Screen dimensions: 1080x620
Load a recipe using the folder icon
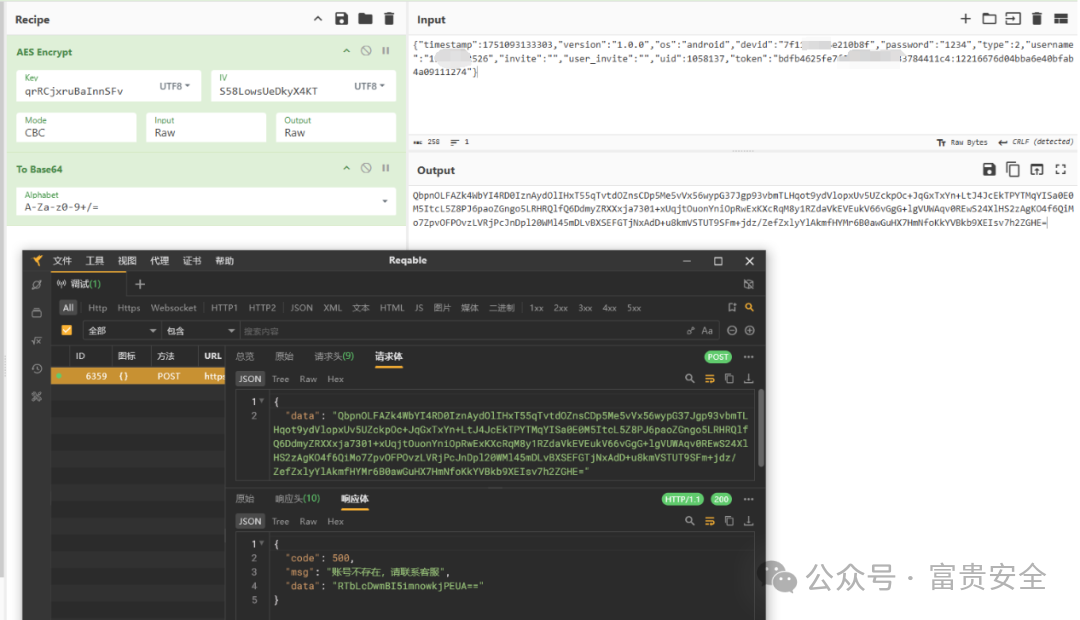(x=365, y=19)
